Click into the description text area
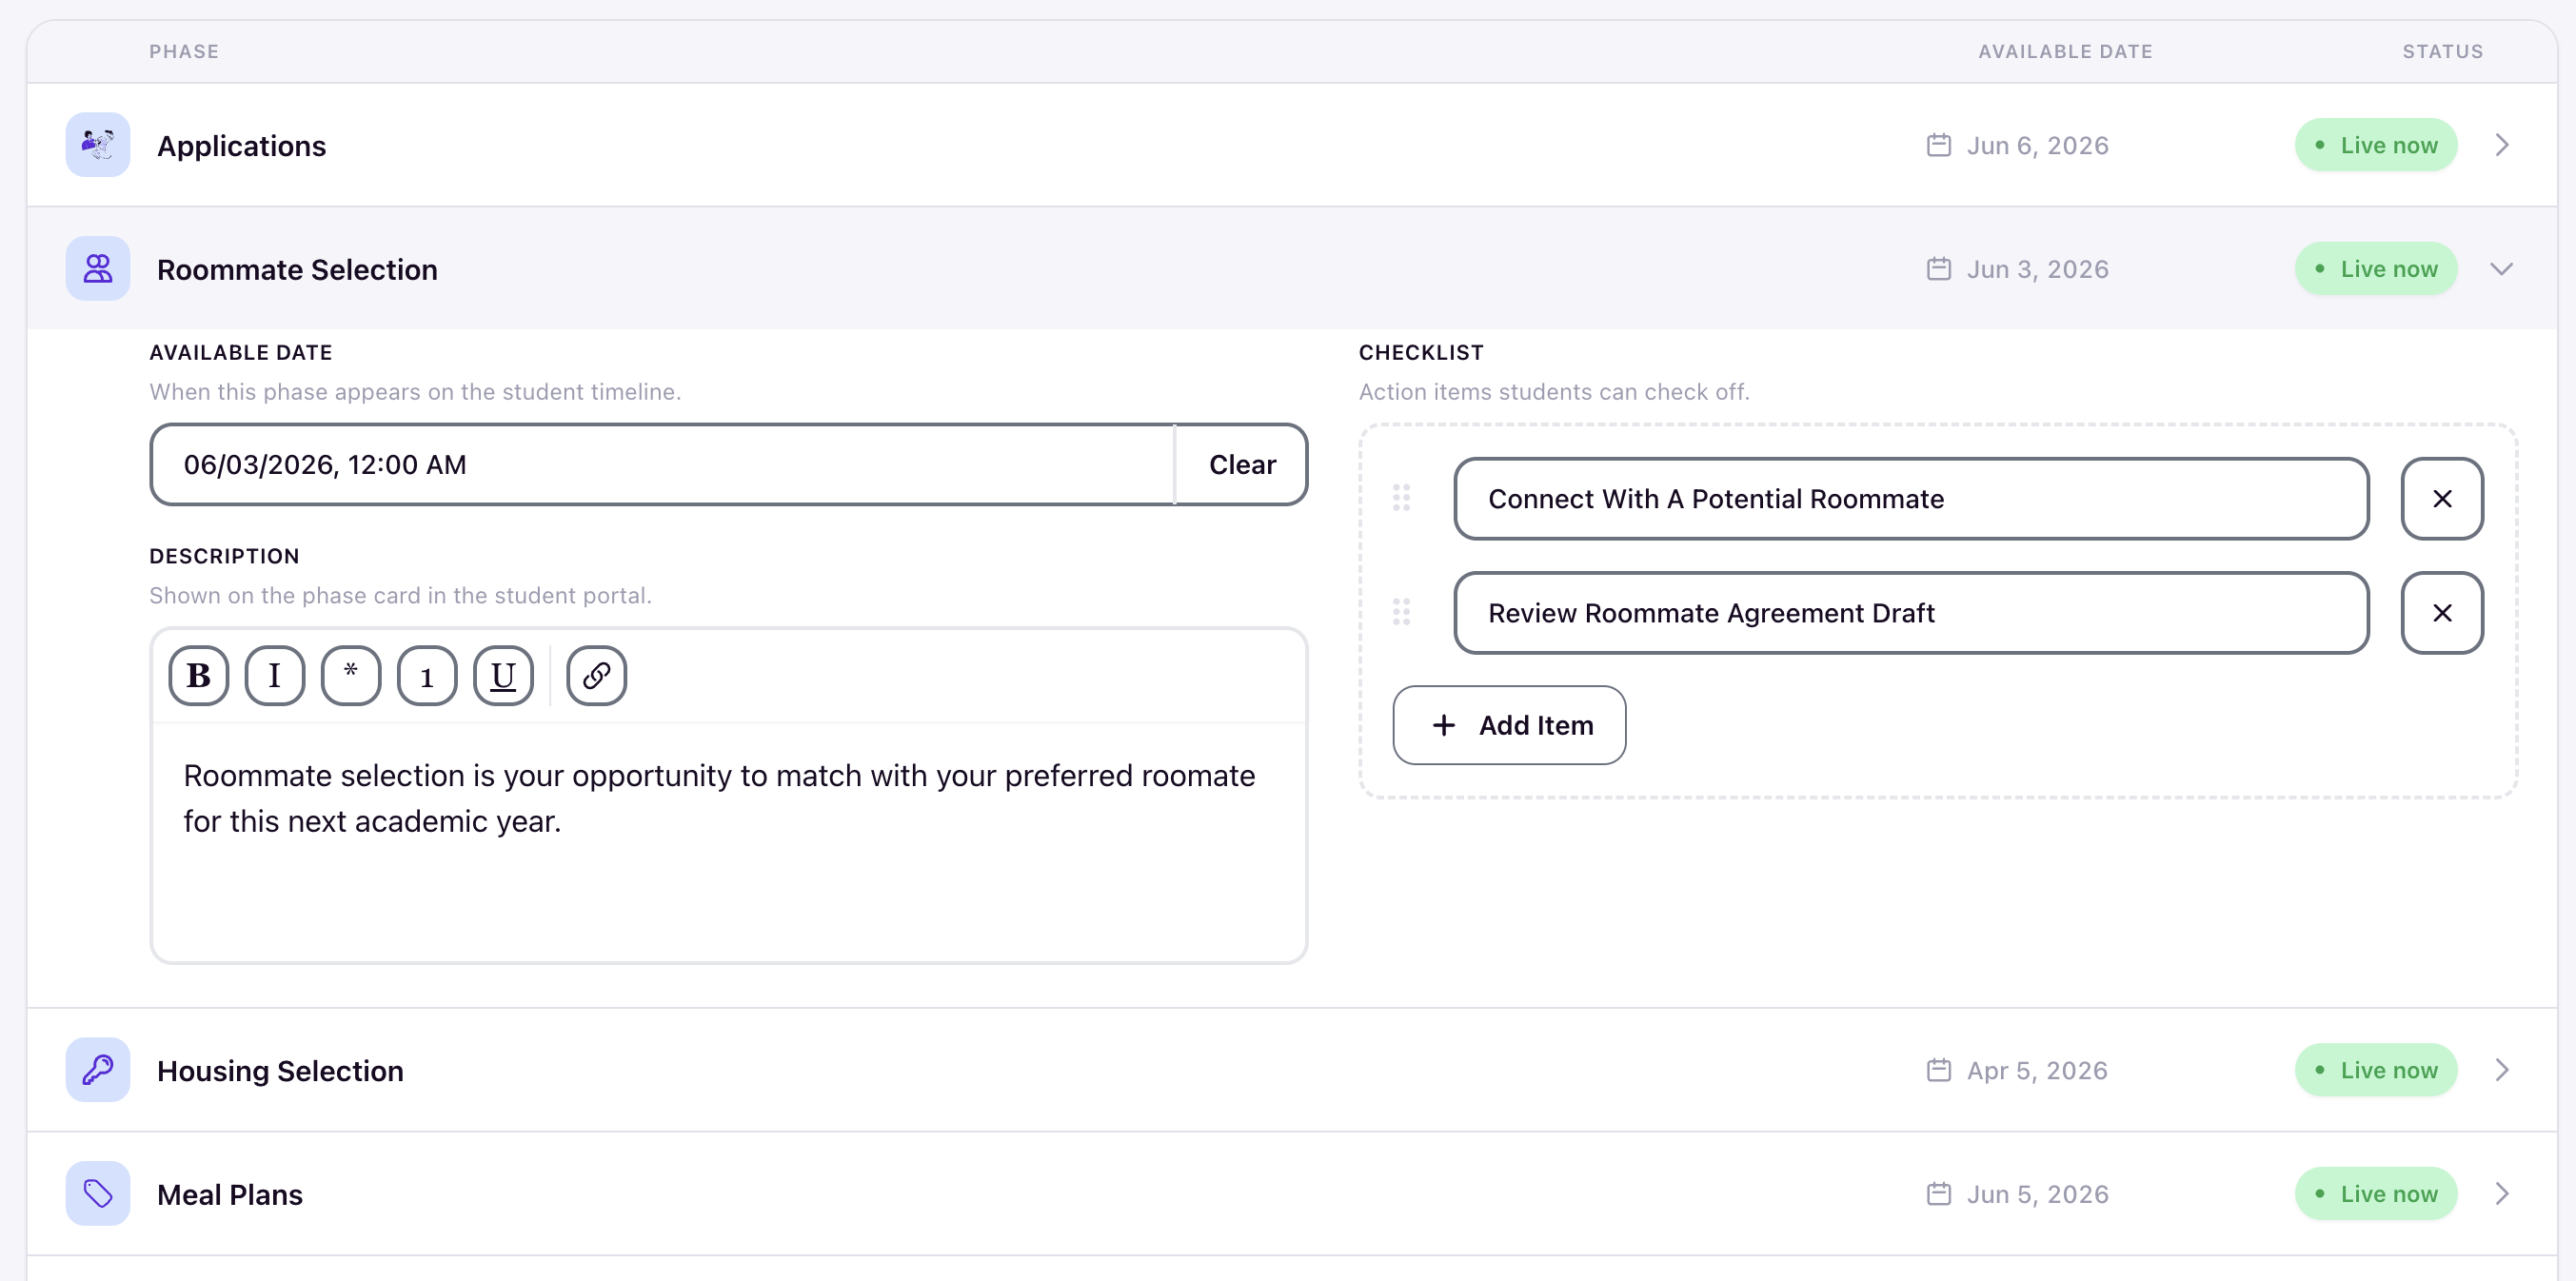This screenshot has height=1281, width=2576. click(729, 842)
